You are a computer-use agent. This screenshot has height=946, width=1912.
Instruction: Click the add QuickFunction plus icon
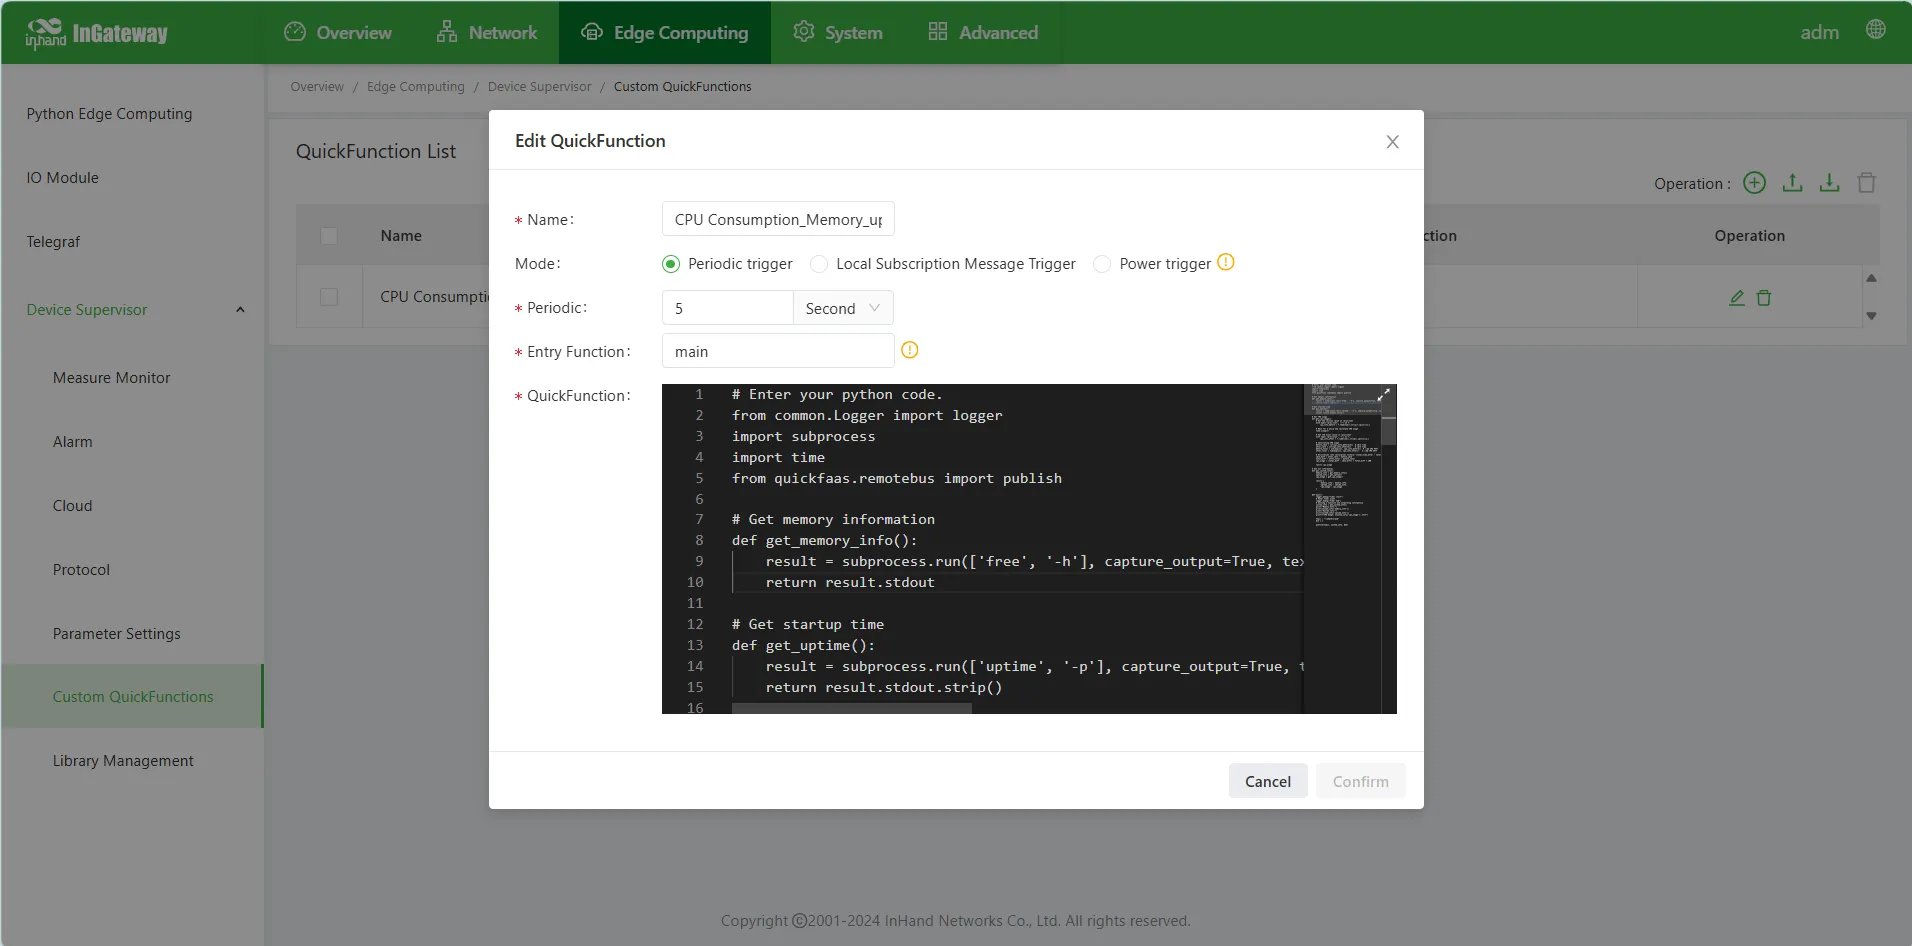pos(1754,183)
